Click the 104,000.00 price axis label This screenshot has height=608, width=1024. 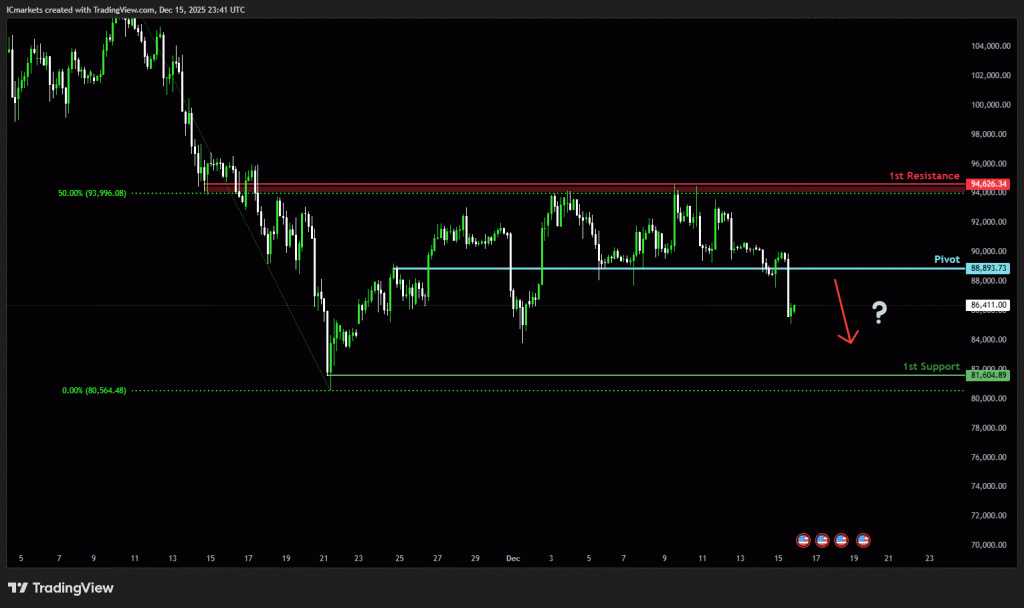point(988,46)
